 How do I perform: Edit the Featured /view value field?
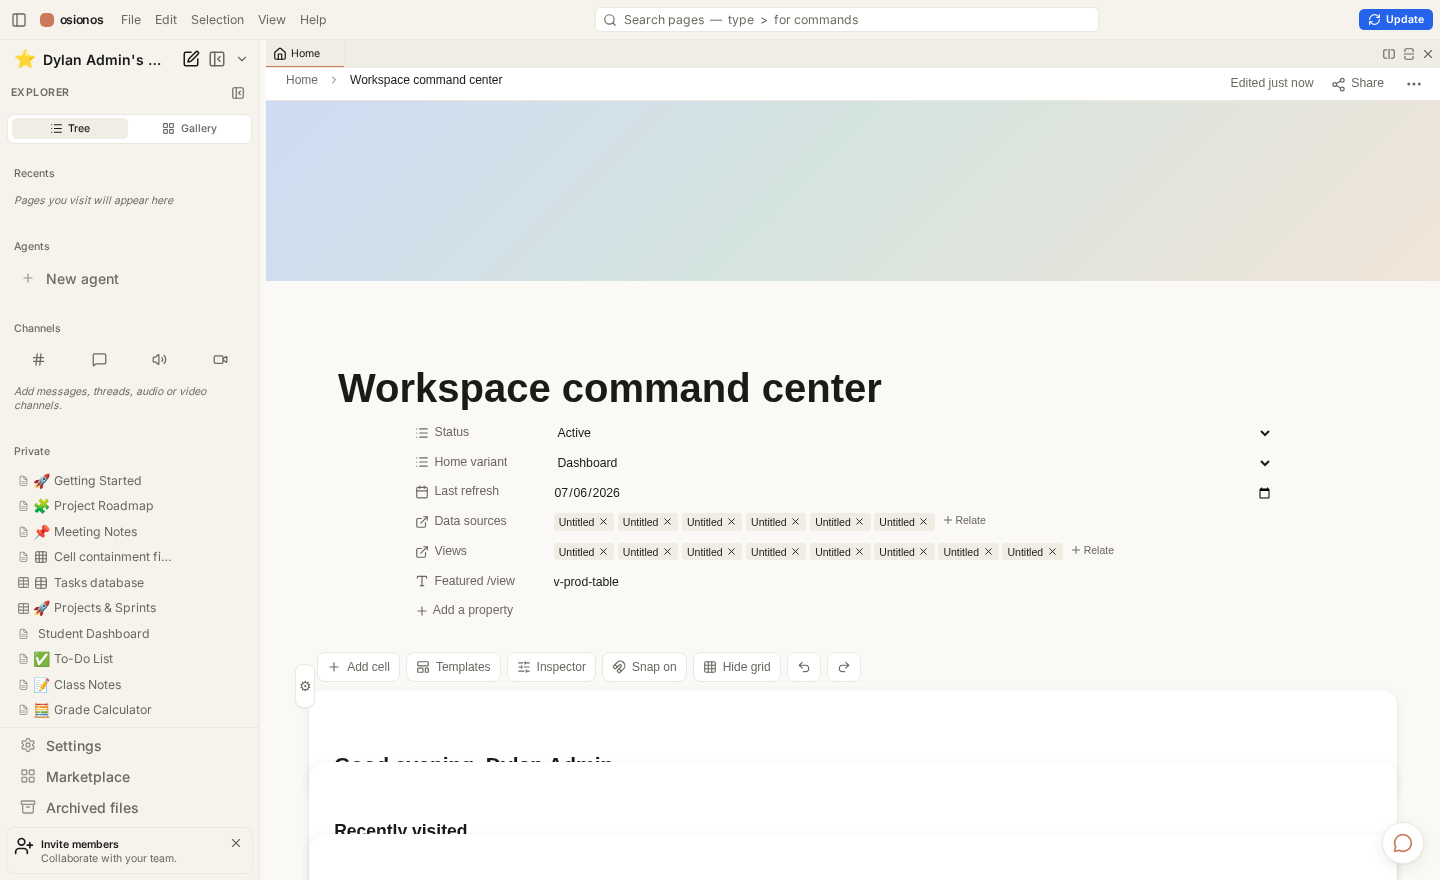pyautogui.click(x=913, y=582)
